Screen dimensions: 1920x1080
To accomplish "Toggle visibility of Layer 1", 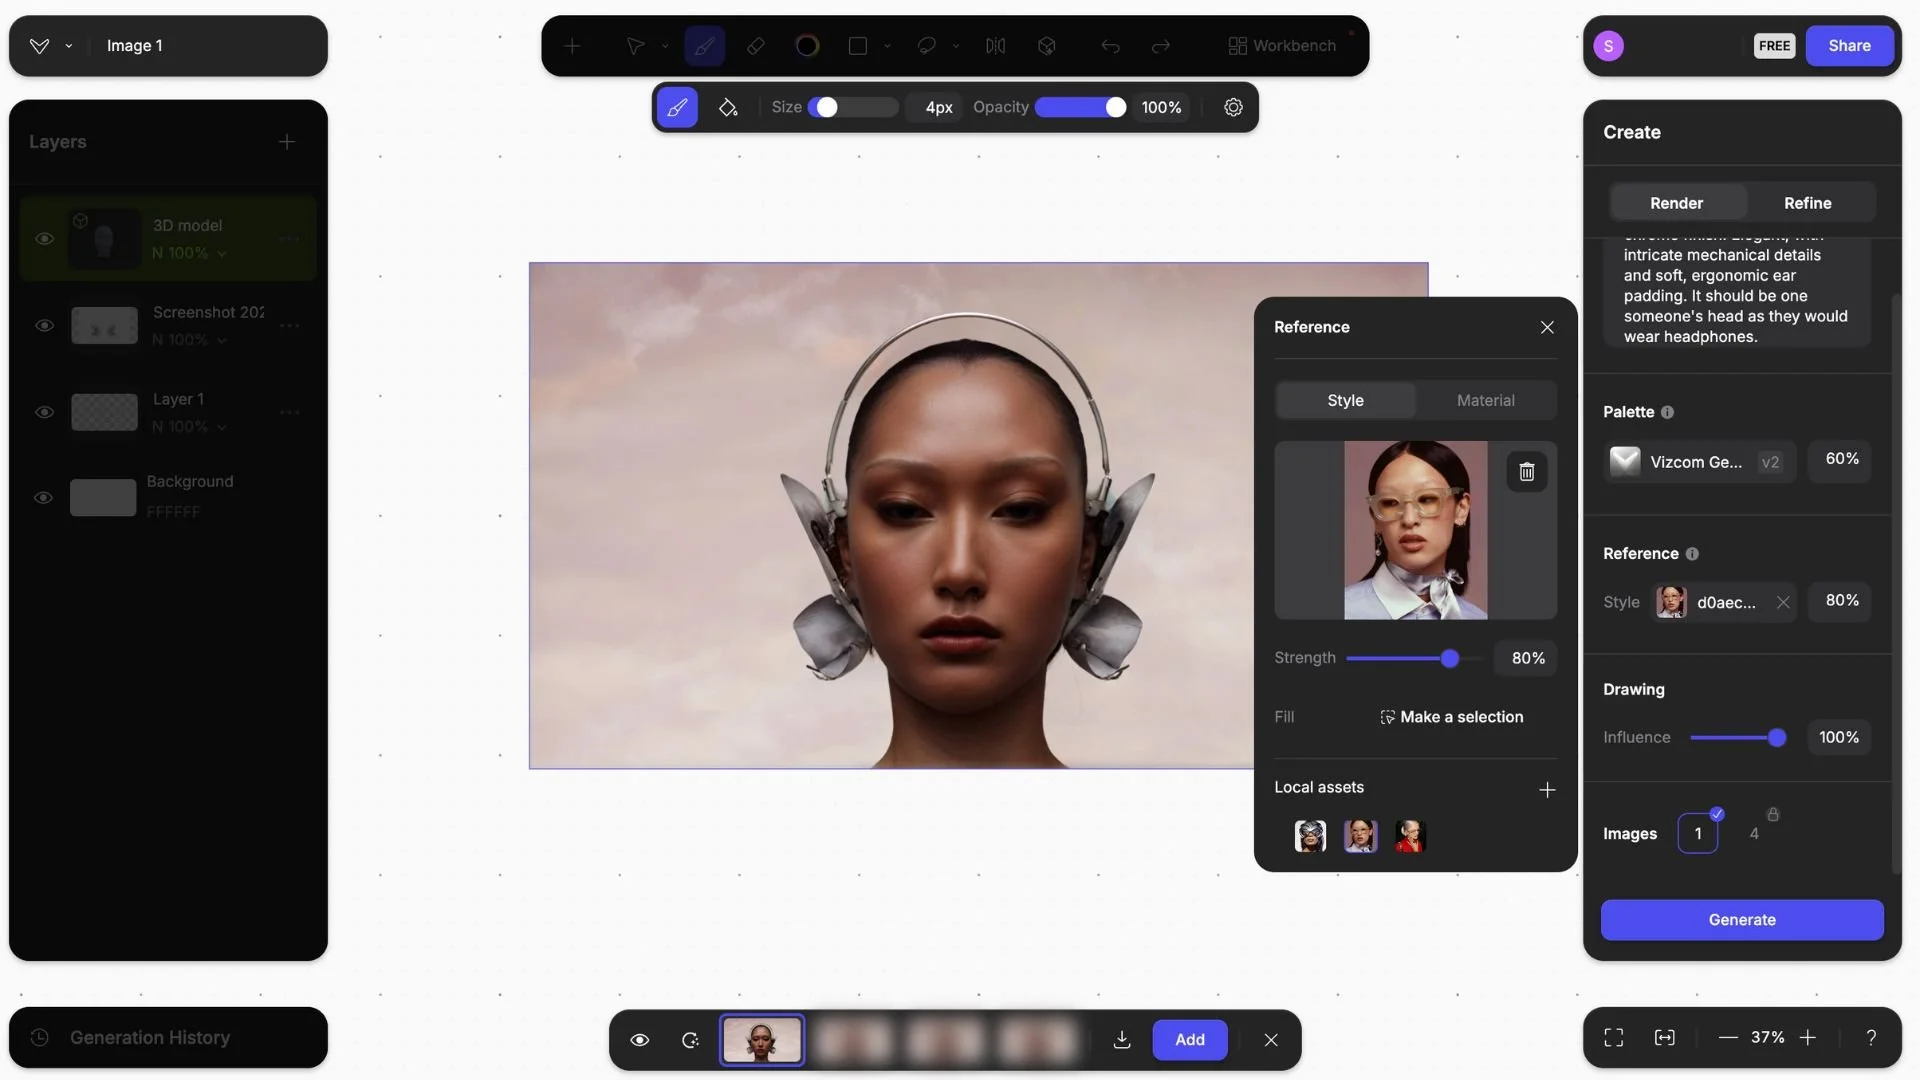I will point(44,412).
